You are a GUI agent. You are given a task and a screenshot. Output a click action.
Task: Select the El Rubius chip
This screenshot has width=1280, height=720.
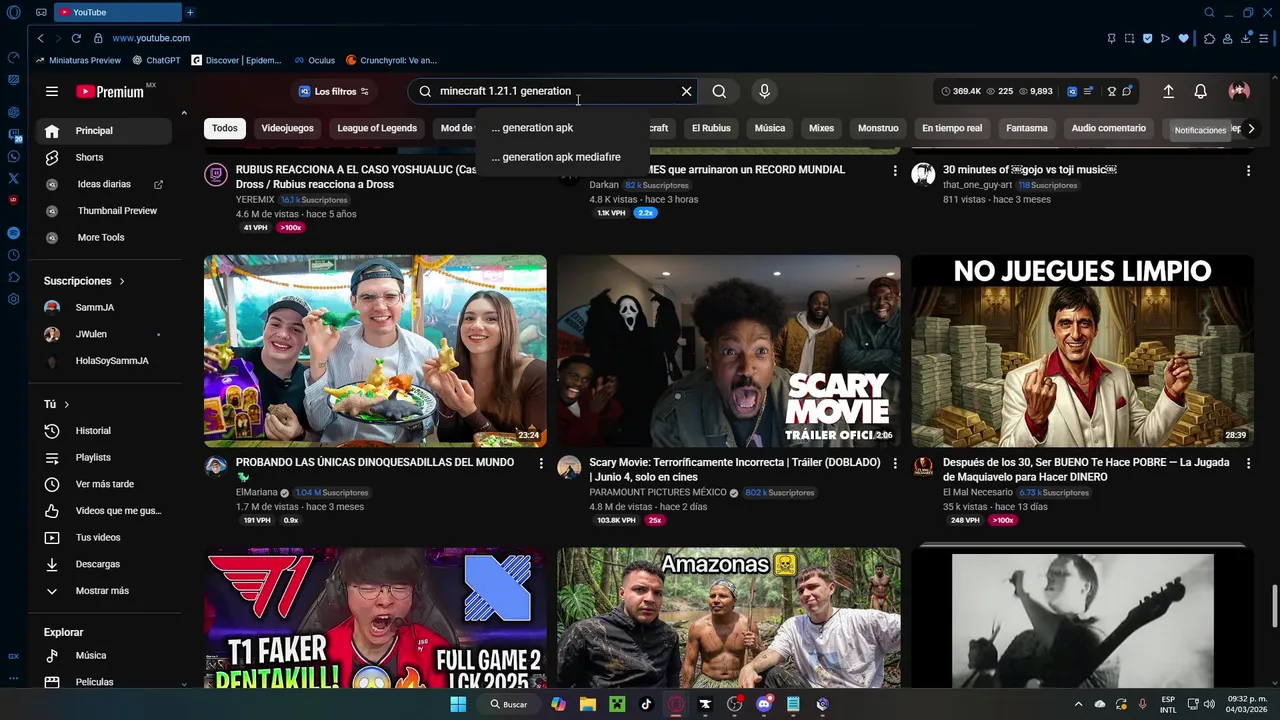(711, 128)
